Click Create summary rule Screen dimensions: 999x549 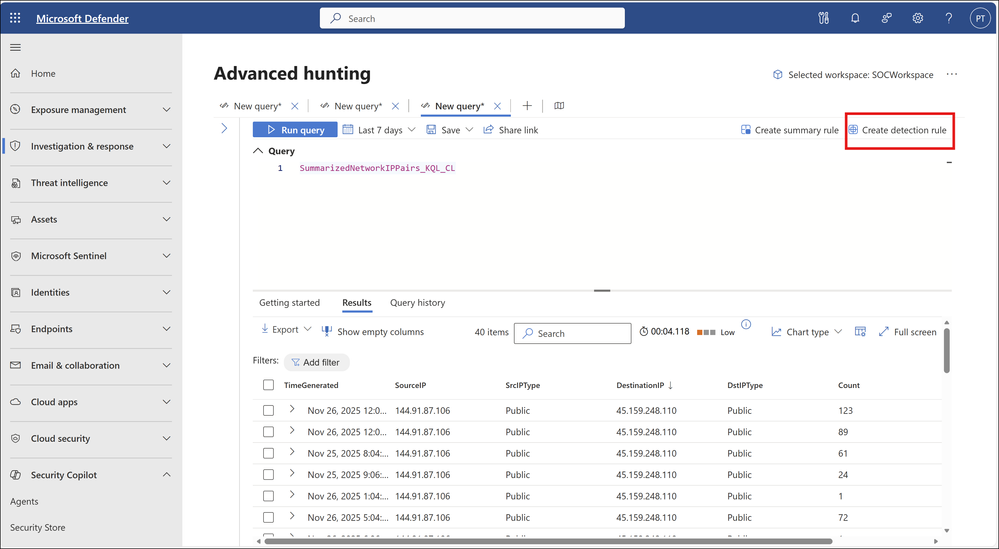789,130
